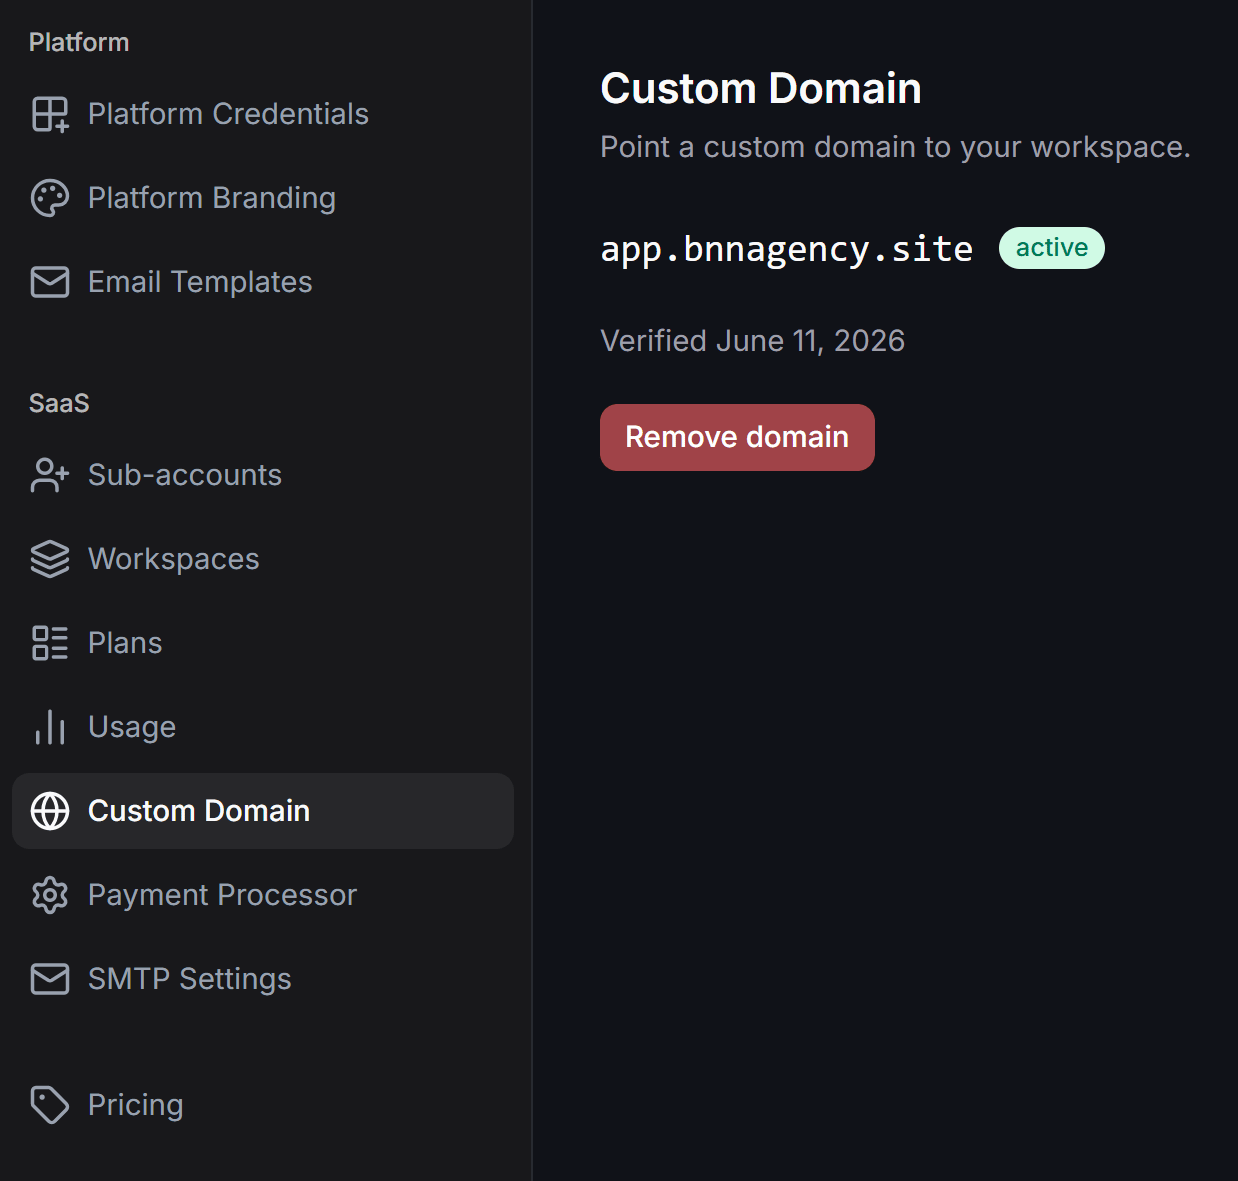Screen dimensions: 1238x1181
Task: Click the Platform section label
Action: pos(79,42)
